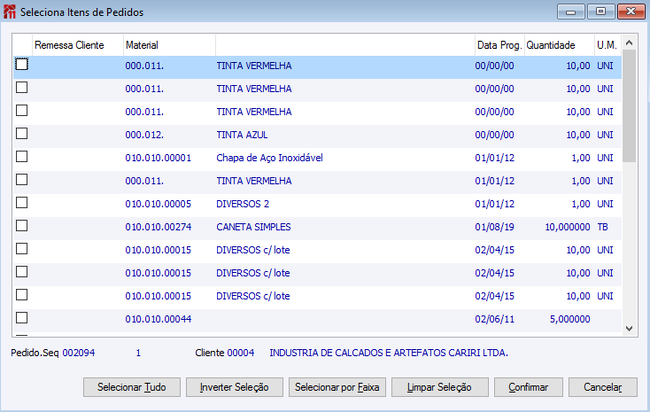Click the unit 'TB' cell
The height and width of the screenshot is (412, 650).
(x=603, y=227)
